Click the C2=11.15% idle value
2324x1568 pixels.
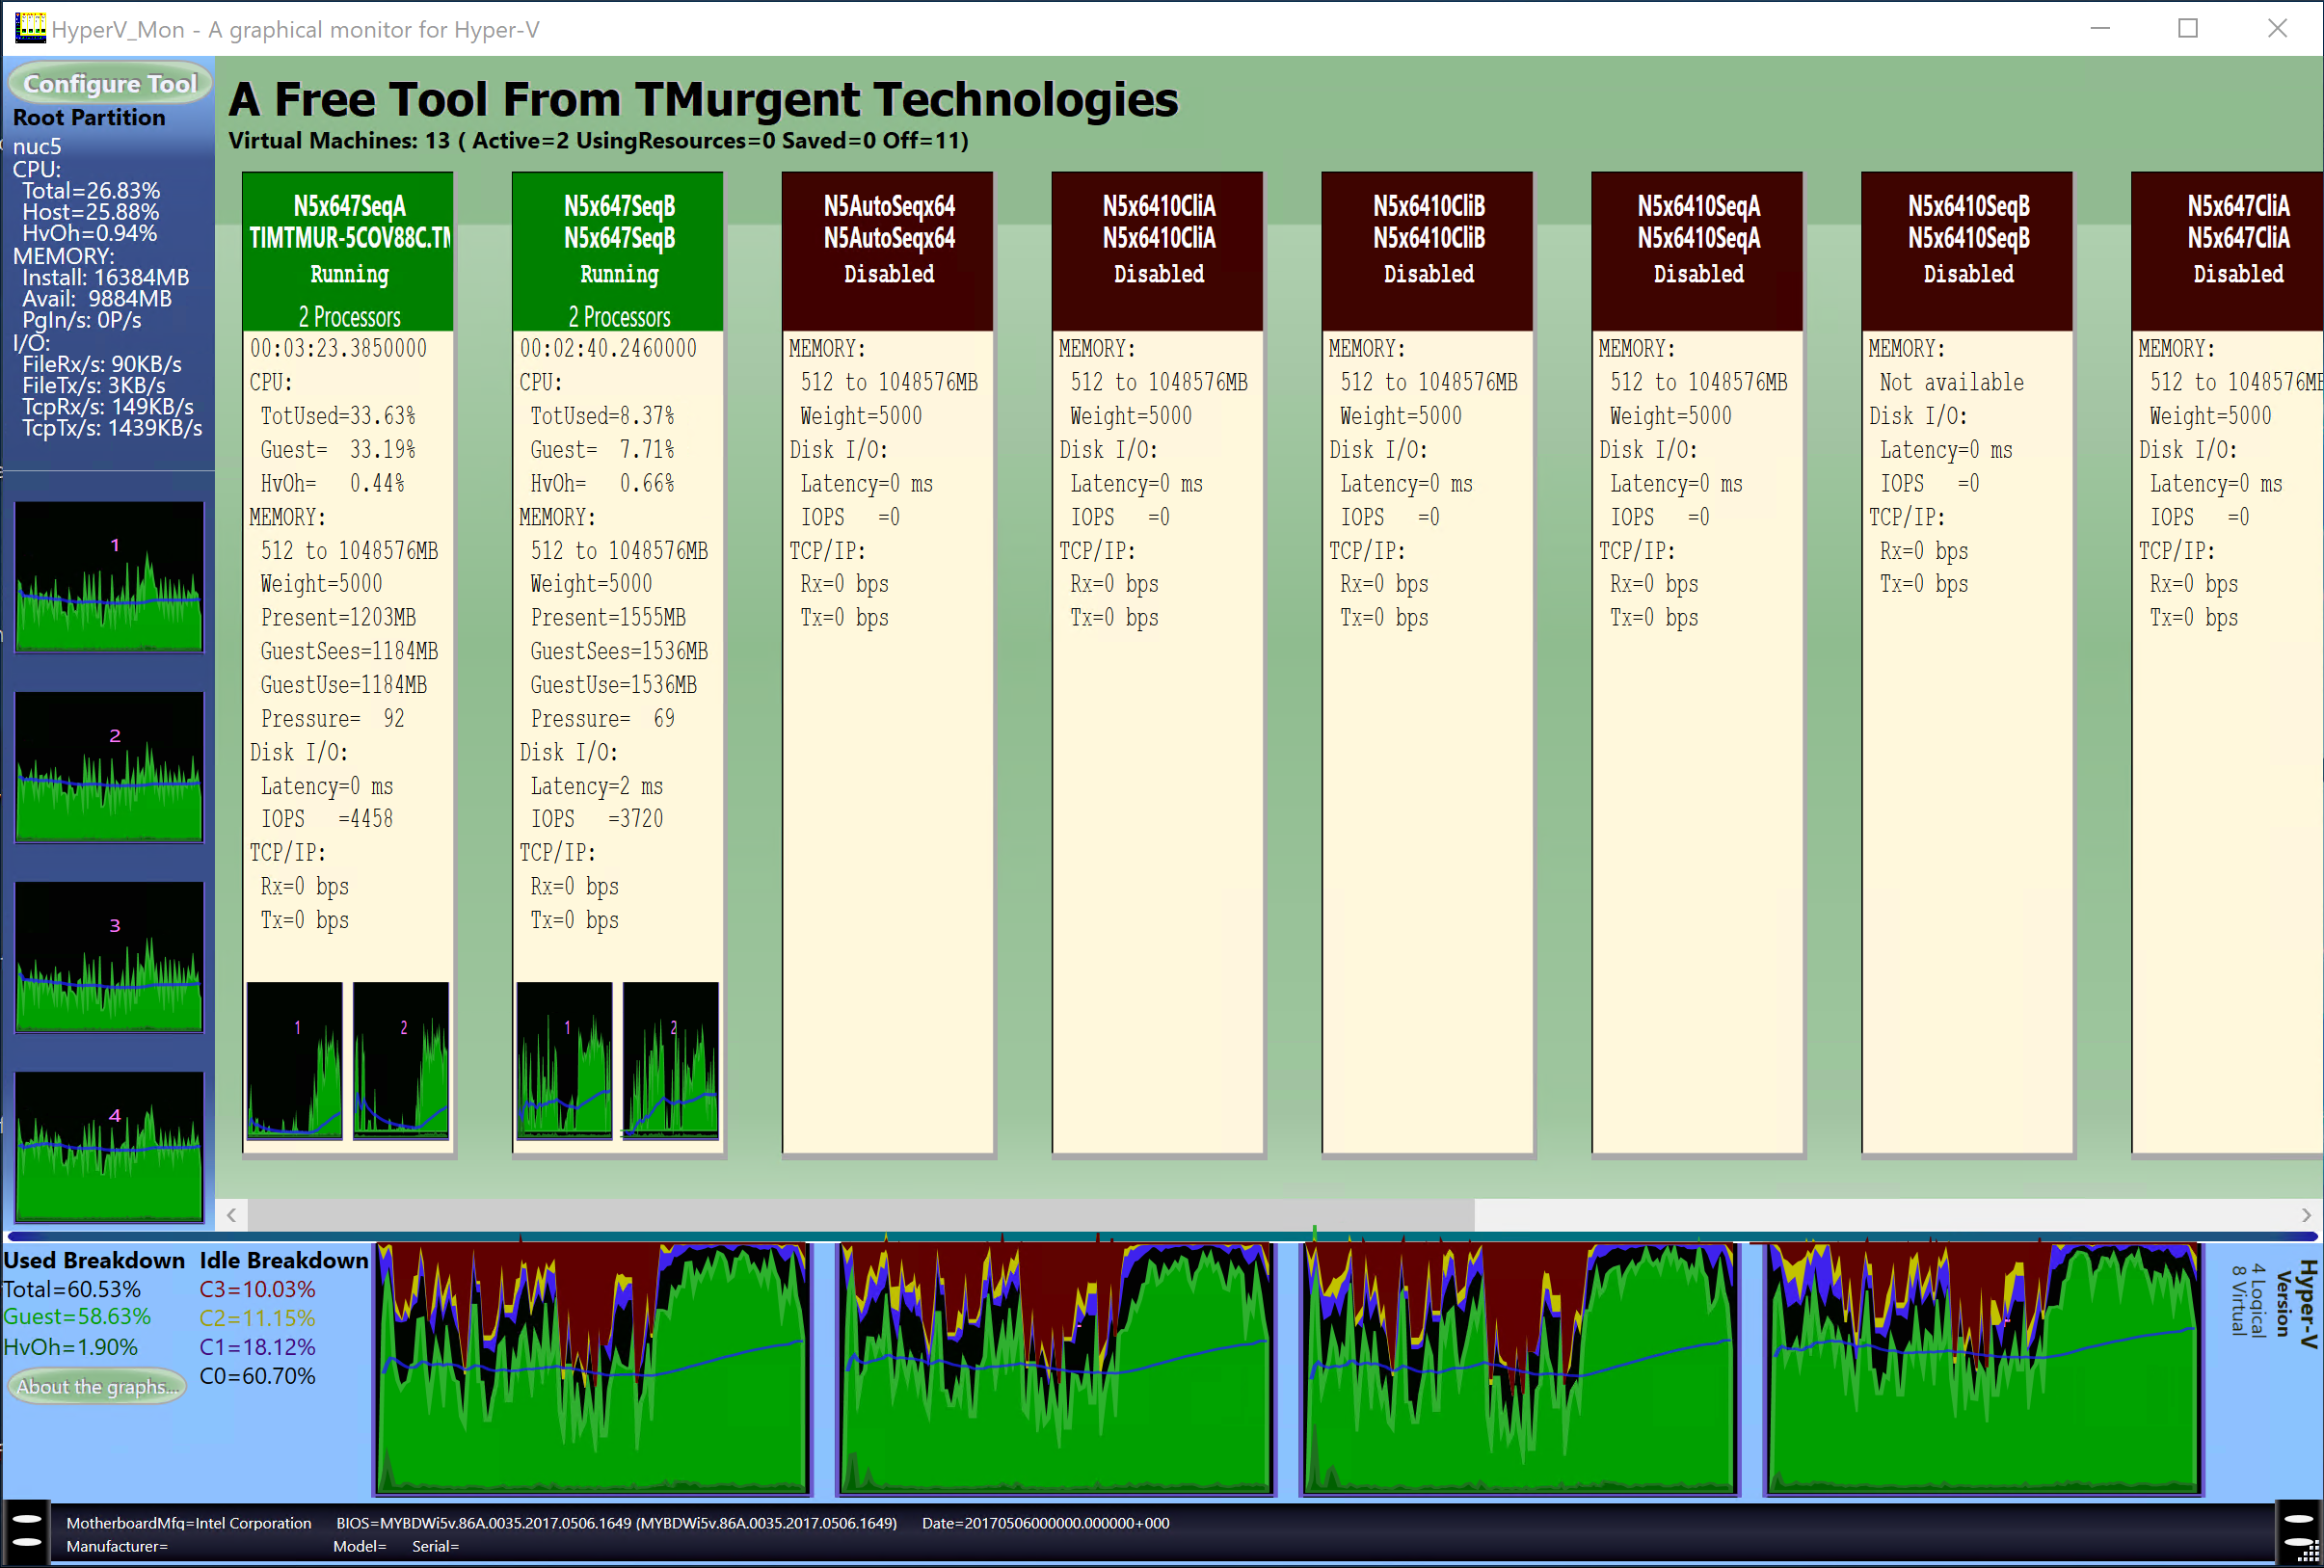(257, 1317)
